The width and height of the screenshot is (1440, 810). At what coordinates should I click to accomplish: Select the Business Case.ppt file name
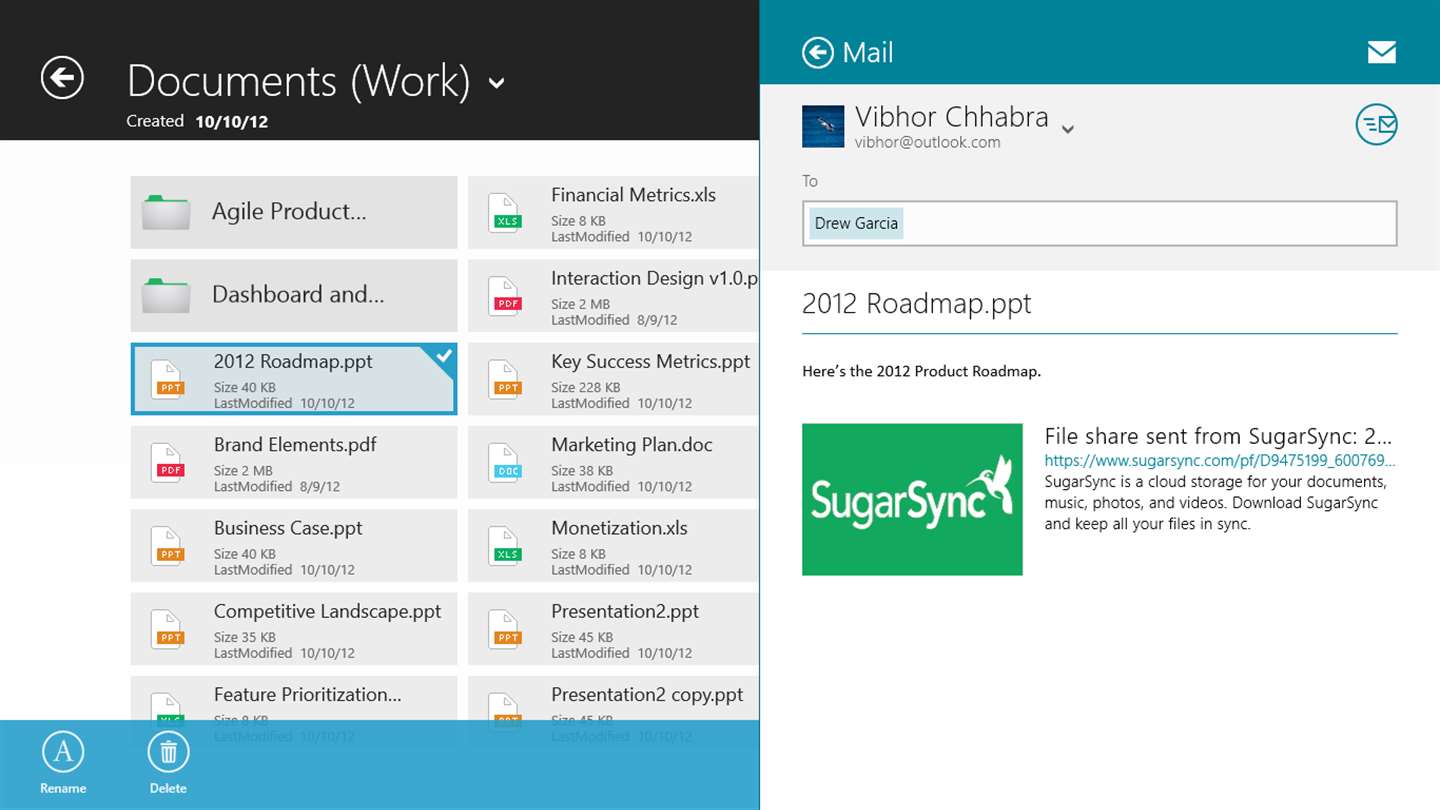(288, 528)
